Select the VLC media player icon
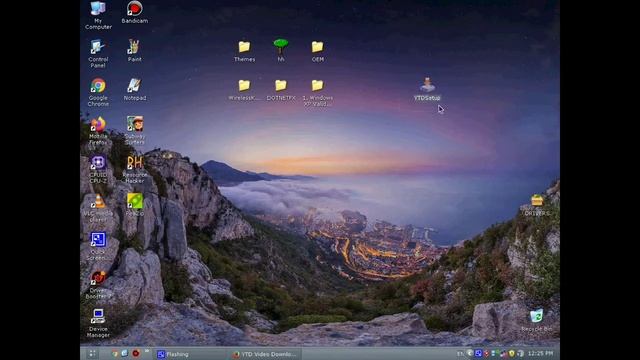 click(x=98, y=208)
